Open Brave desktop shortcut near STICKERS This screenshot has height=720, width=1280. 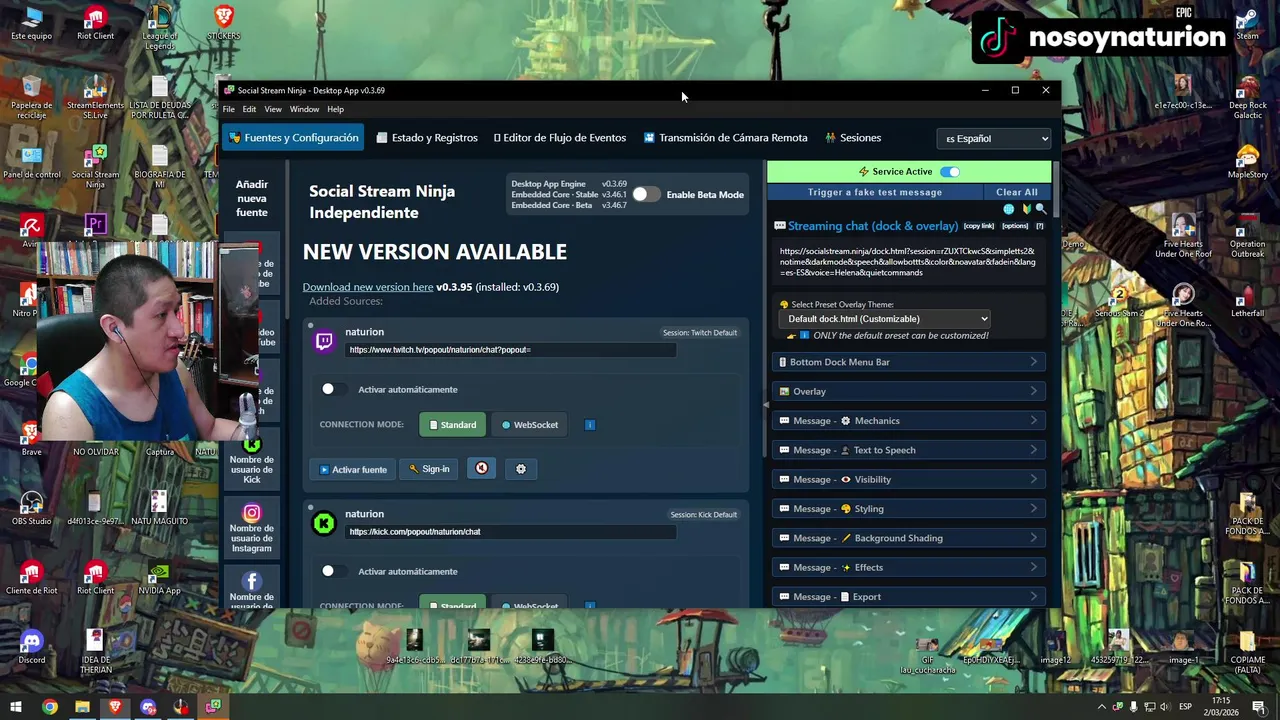(223, 24)
